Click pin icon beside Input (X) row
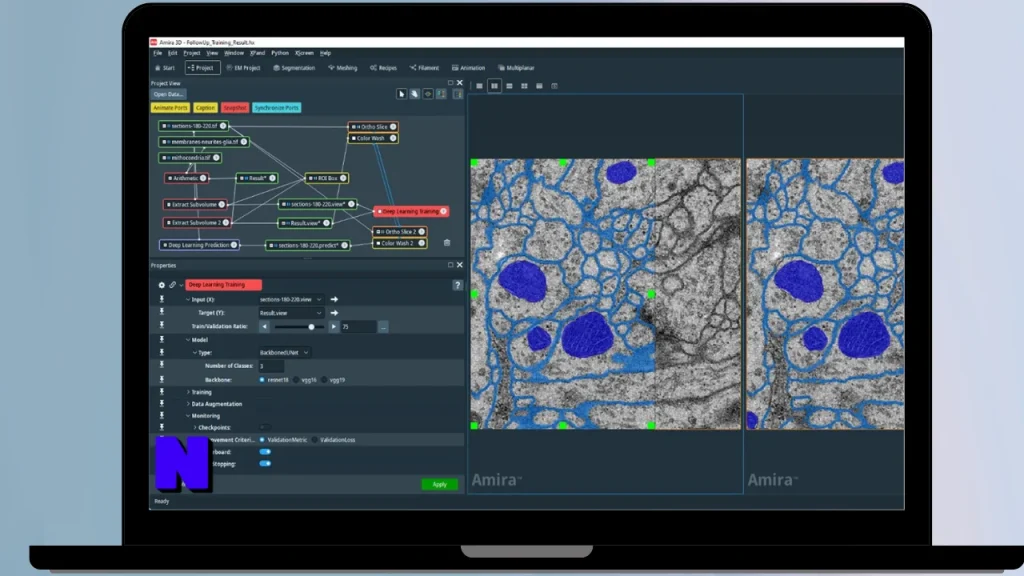 162,299
